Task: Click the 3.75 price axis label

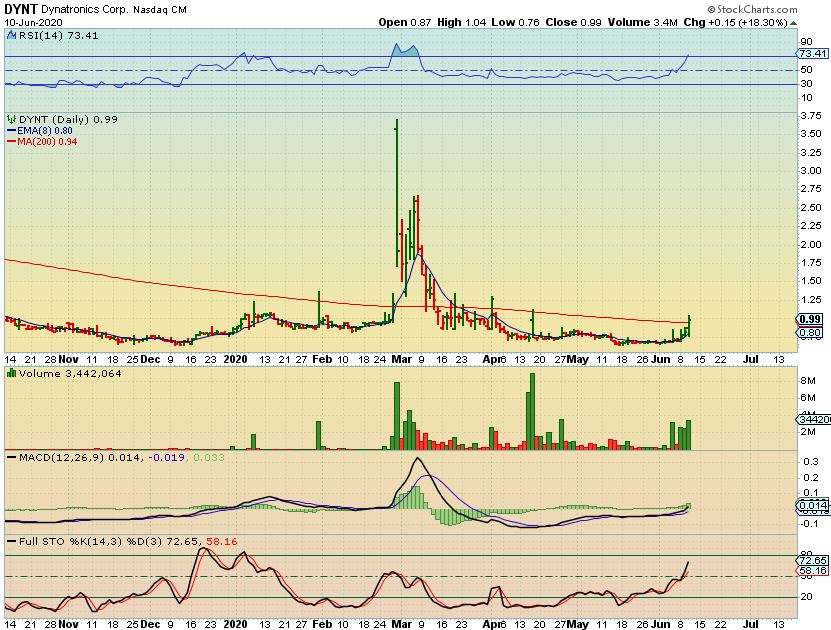Action: click(x=811, y=116)
